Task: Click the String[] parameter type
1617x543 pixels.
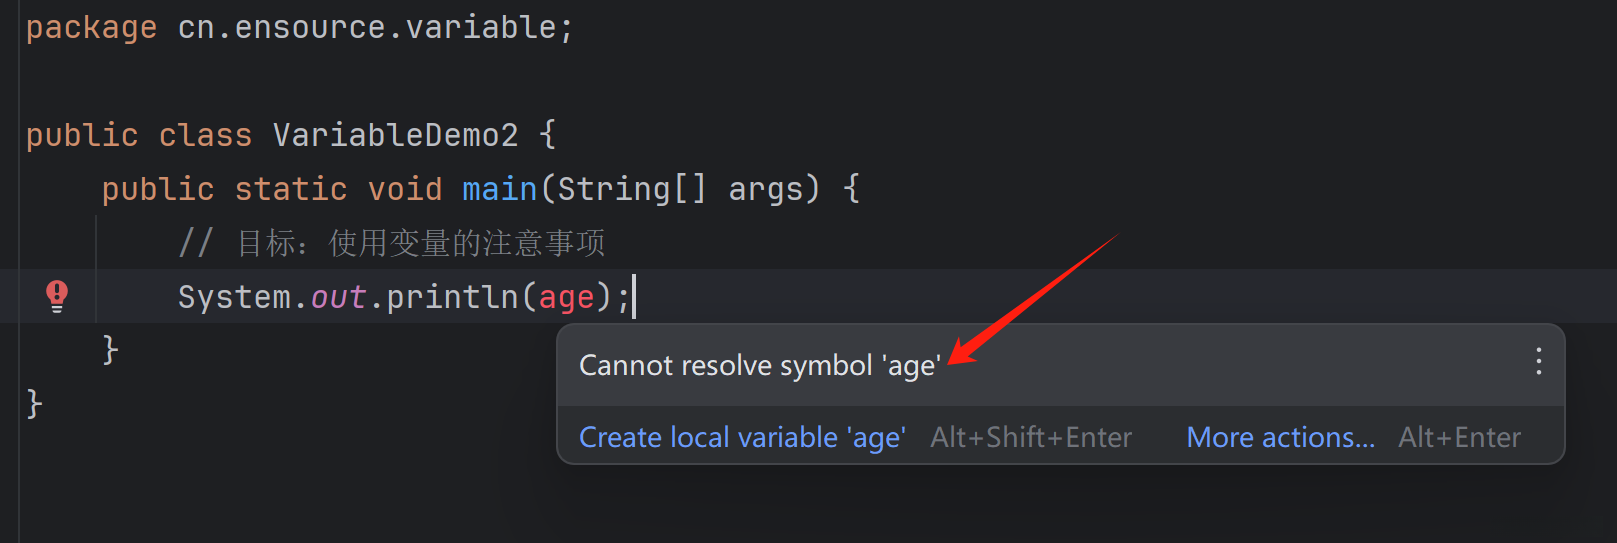Action: [631, 189]
